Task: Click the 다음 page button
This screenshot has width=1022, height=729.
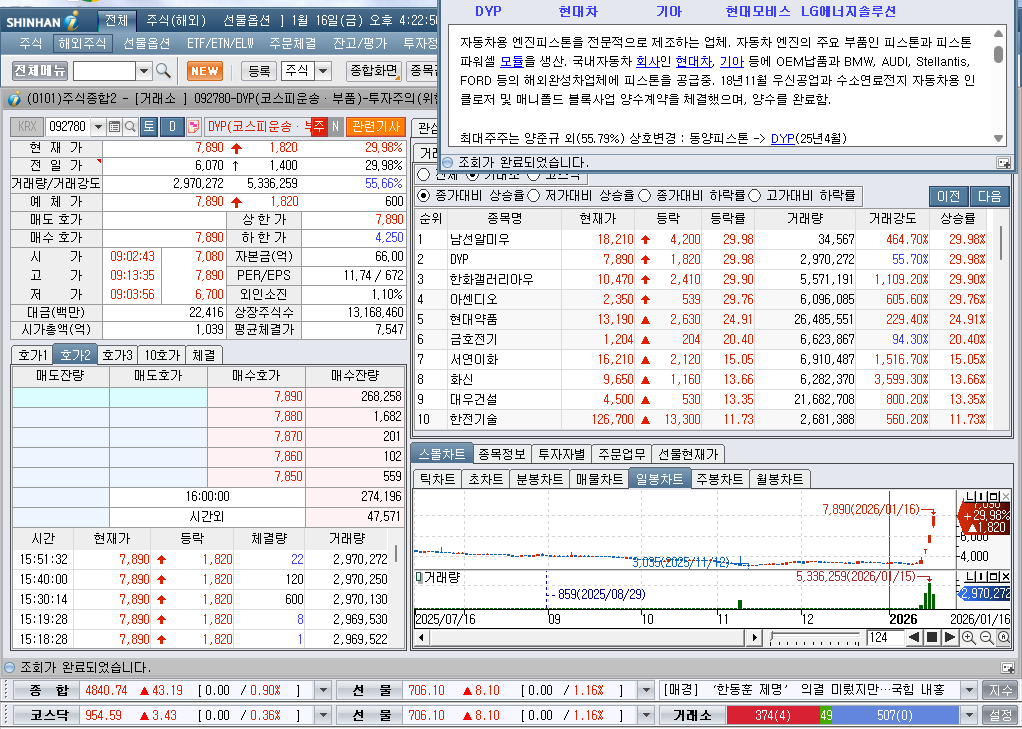Action: 989,196
